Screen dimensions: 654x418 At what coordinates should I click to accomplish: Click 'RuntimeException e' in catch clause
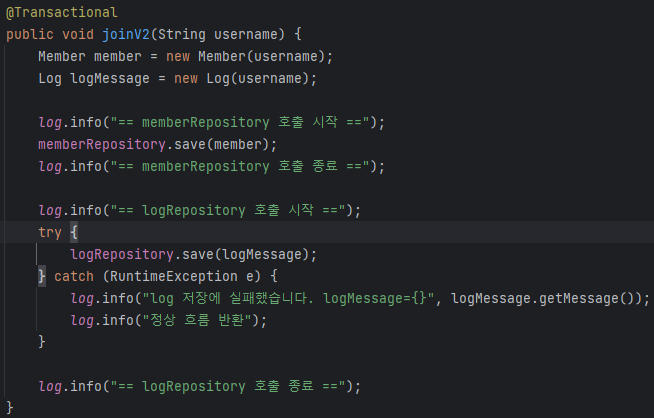coord(181,276)
